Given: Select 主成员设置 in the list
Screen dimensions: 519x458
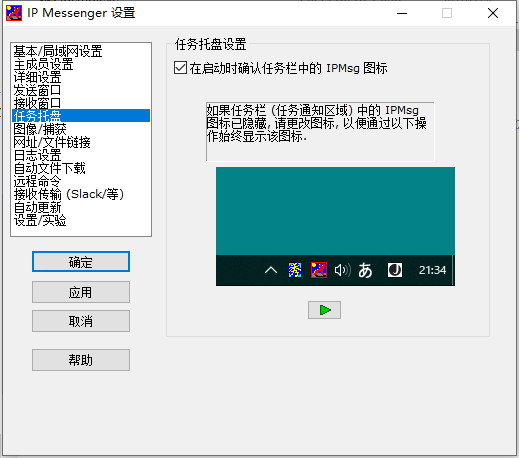Looking at the screenshot, I should pos(81,64).
